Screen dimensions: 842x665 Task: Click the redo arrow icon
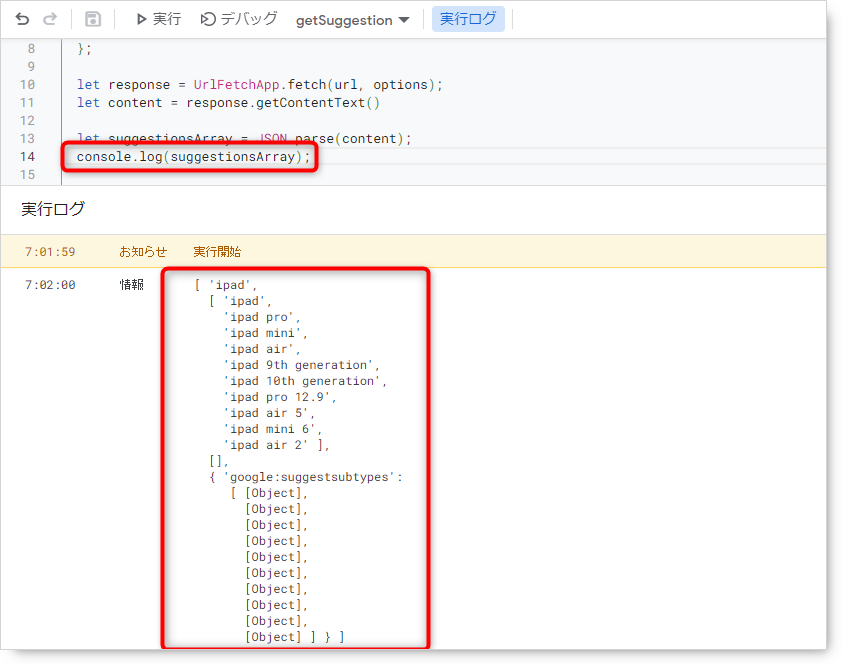click(x=50, y=20)
